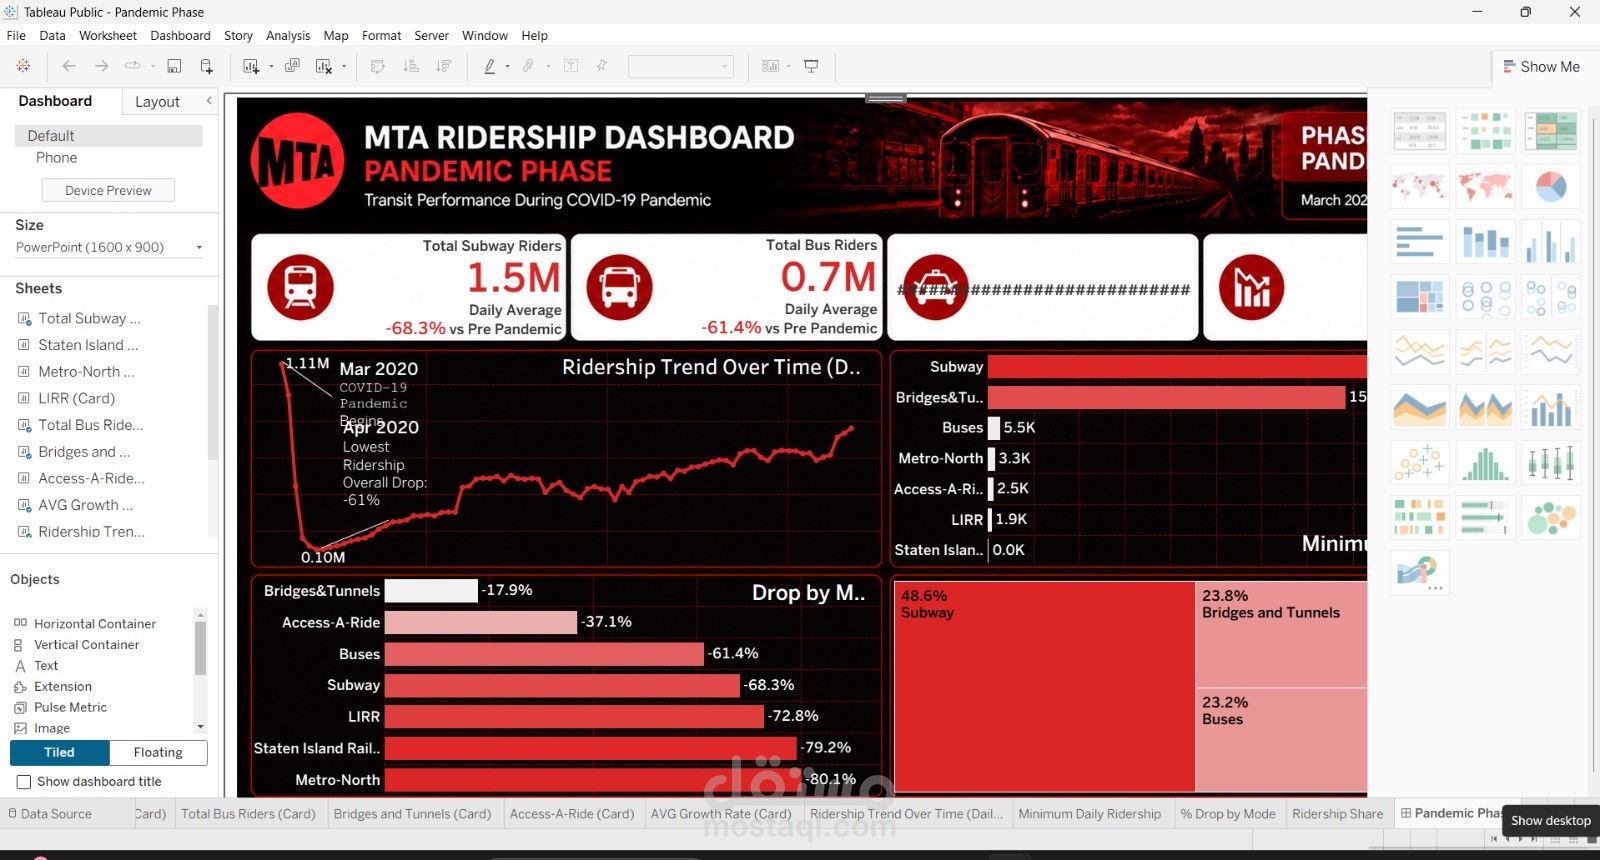Choose box-and-whisker plot in Show Me
Screen dimensions: 1600x860
[x=1551, y=463]
